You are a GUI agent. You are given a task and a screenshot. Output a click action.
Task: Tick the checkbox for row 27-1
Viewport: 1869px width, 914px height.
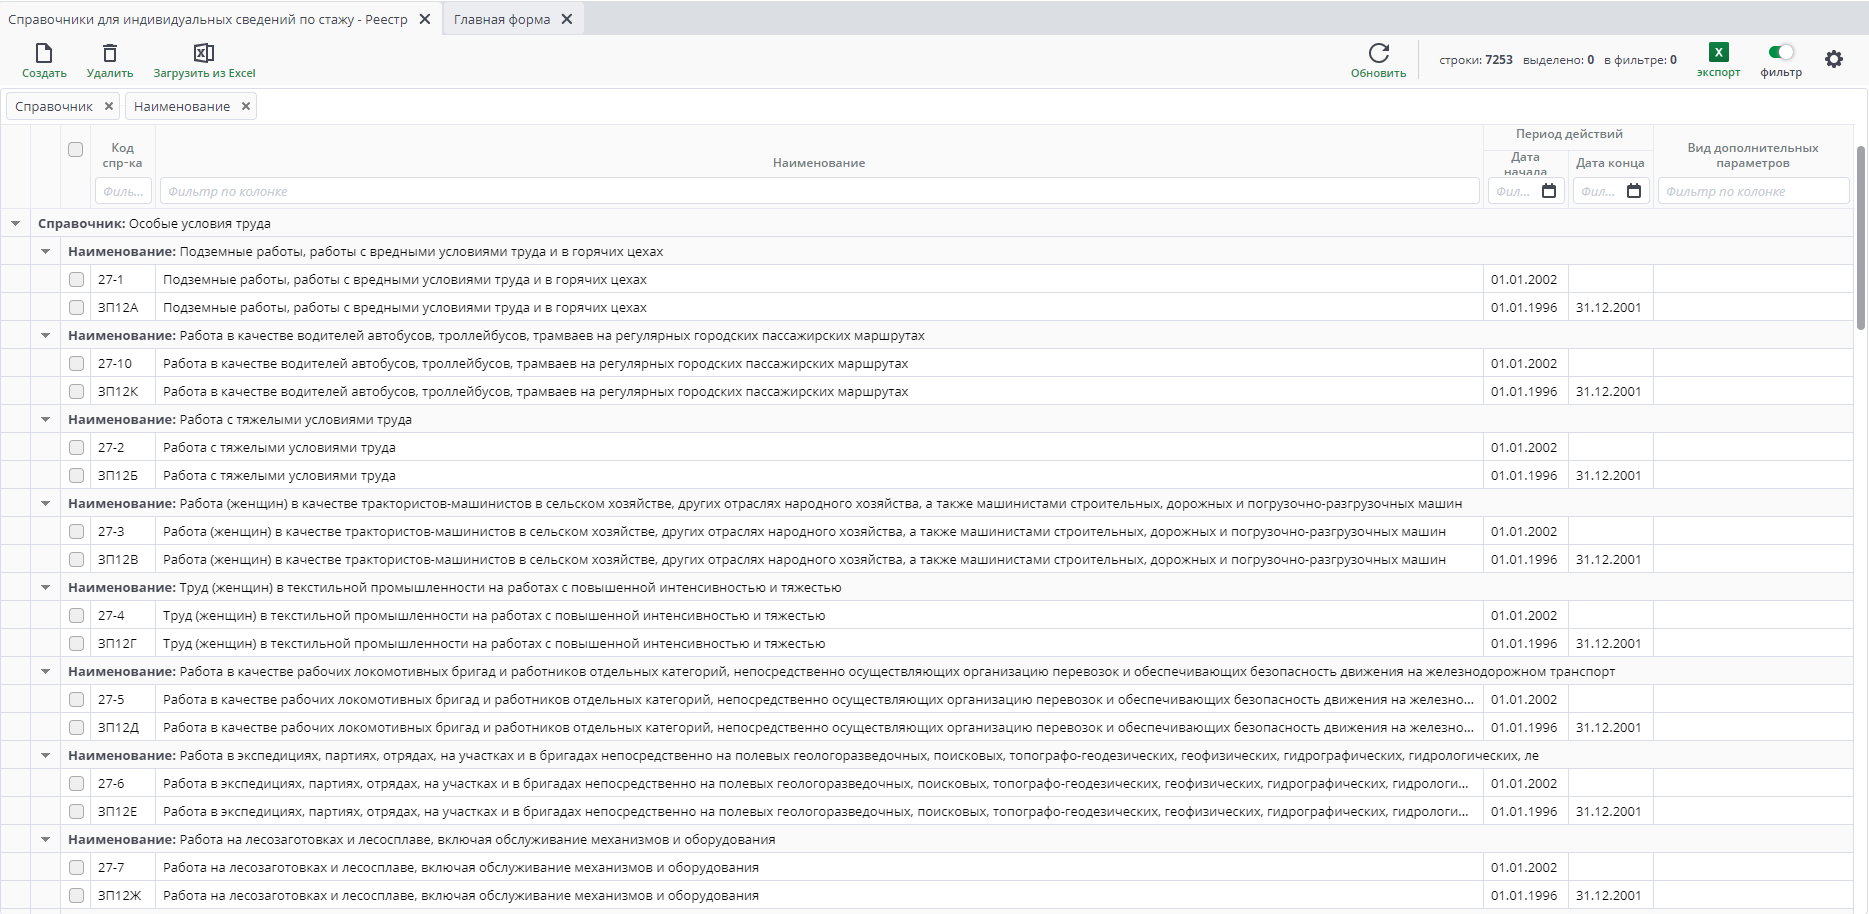(x=76, y=280)
